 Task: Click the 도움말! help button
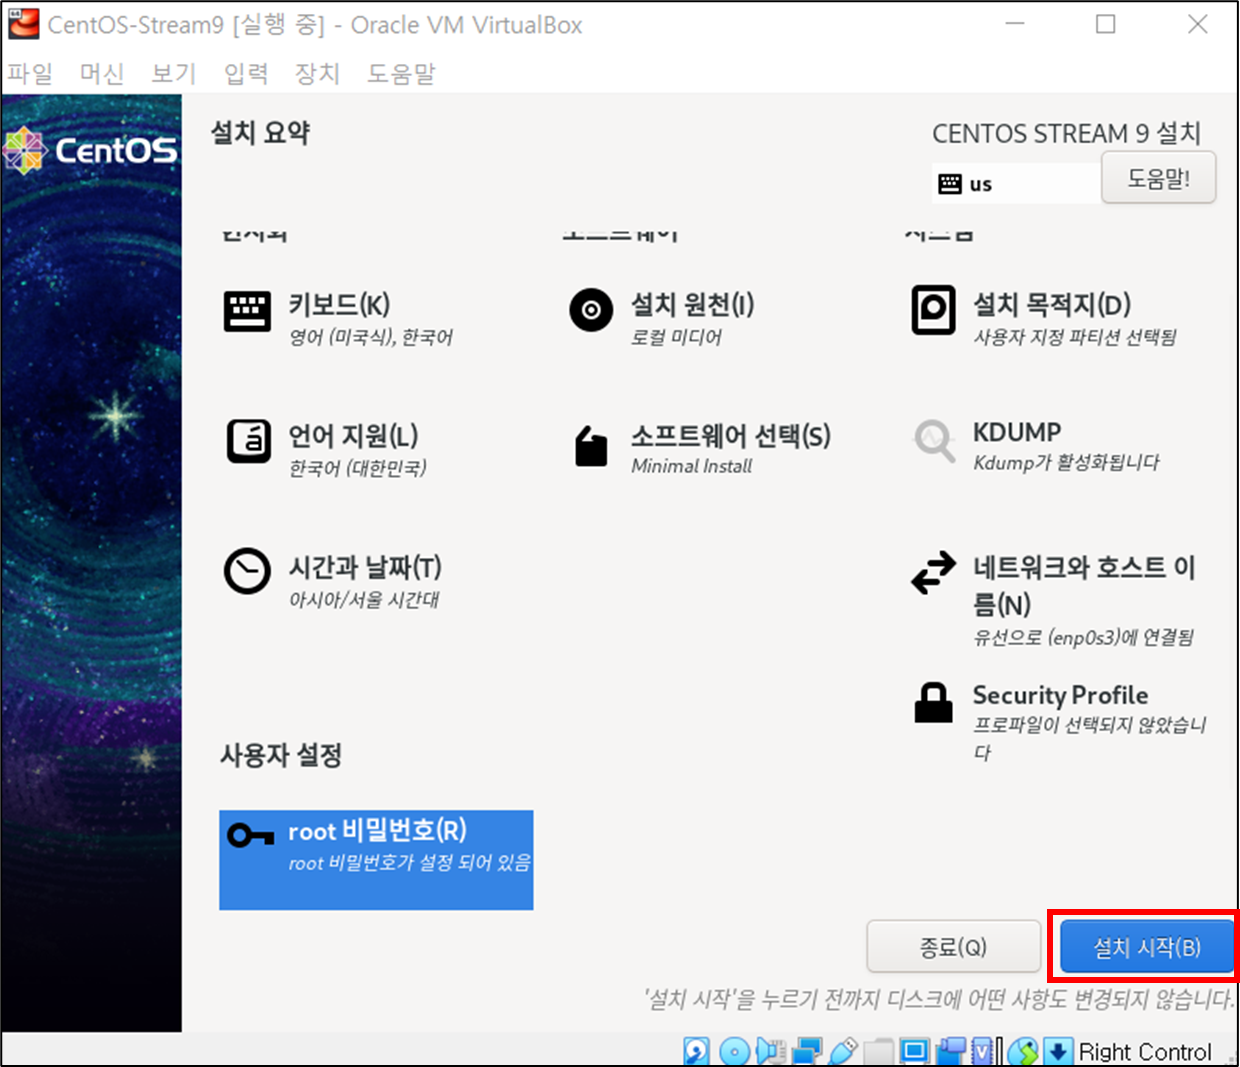(x=1159, y=178)
